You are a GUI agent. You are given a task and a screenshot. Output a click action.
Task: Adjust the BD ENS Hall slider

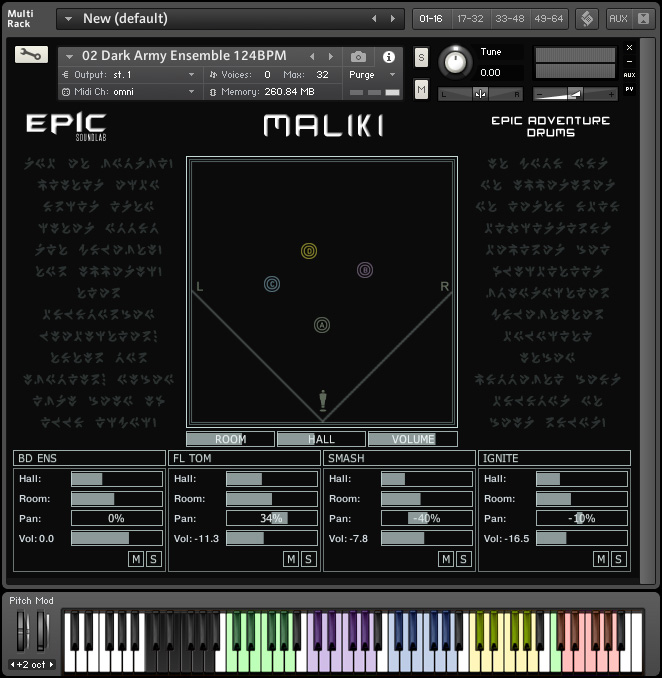[x=117, y=479]
